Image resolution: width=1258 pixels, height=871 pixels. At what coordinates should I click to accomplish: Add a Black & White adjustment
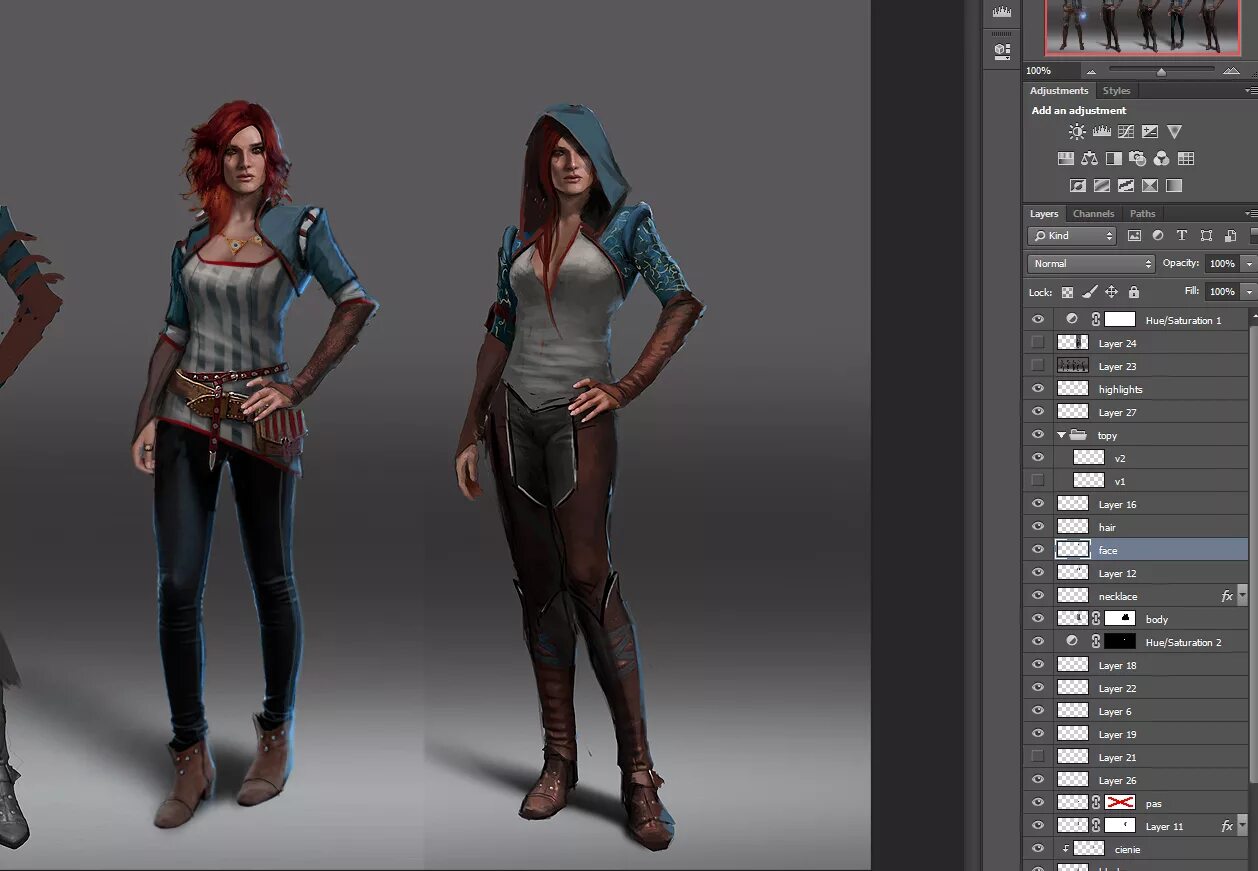[x=1114, y=159]
